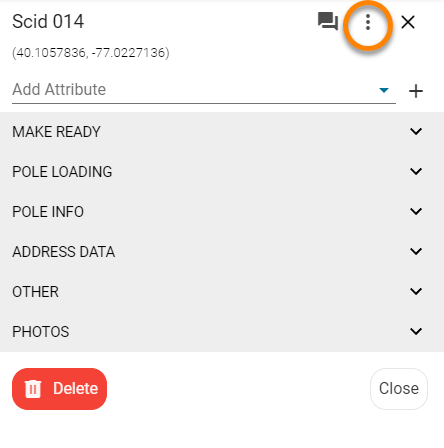
Task: Open the Add Attribute dropdown arrow
Action: pyautogui.click(x=384, y=90)
